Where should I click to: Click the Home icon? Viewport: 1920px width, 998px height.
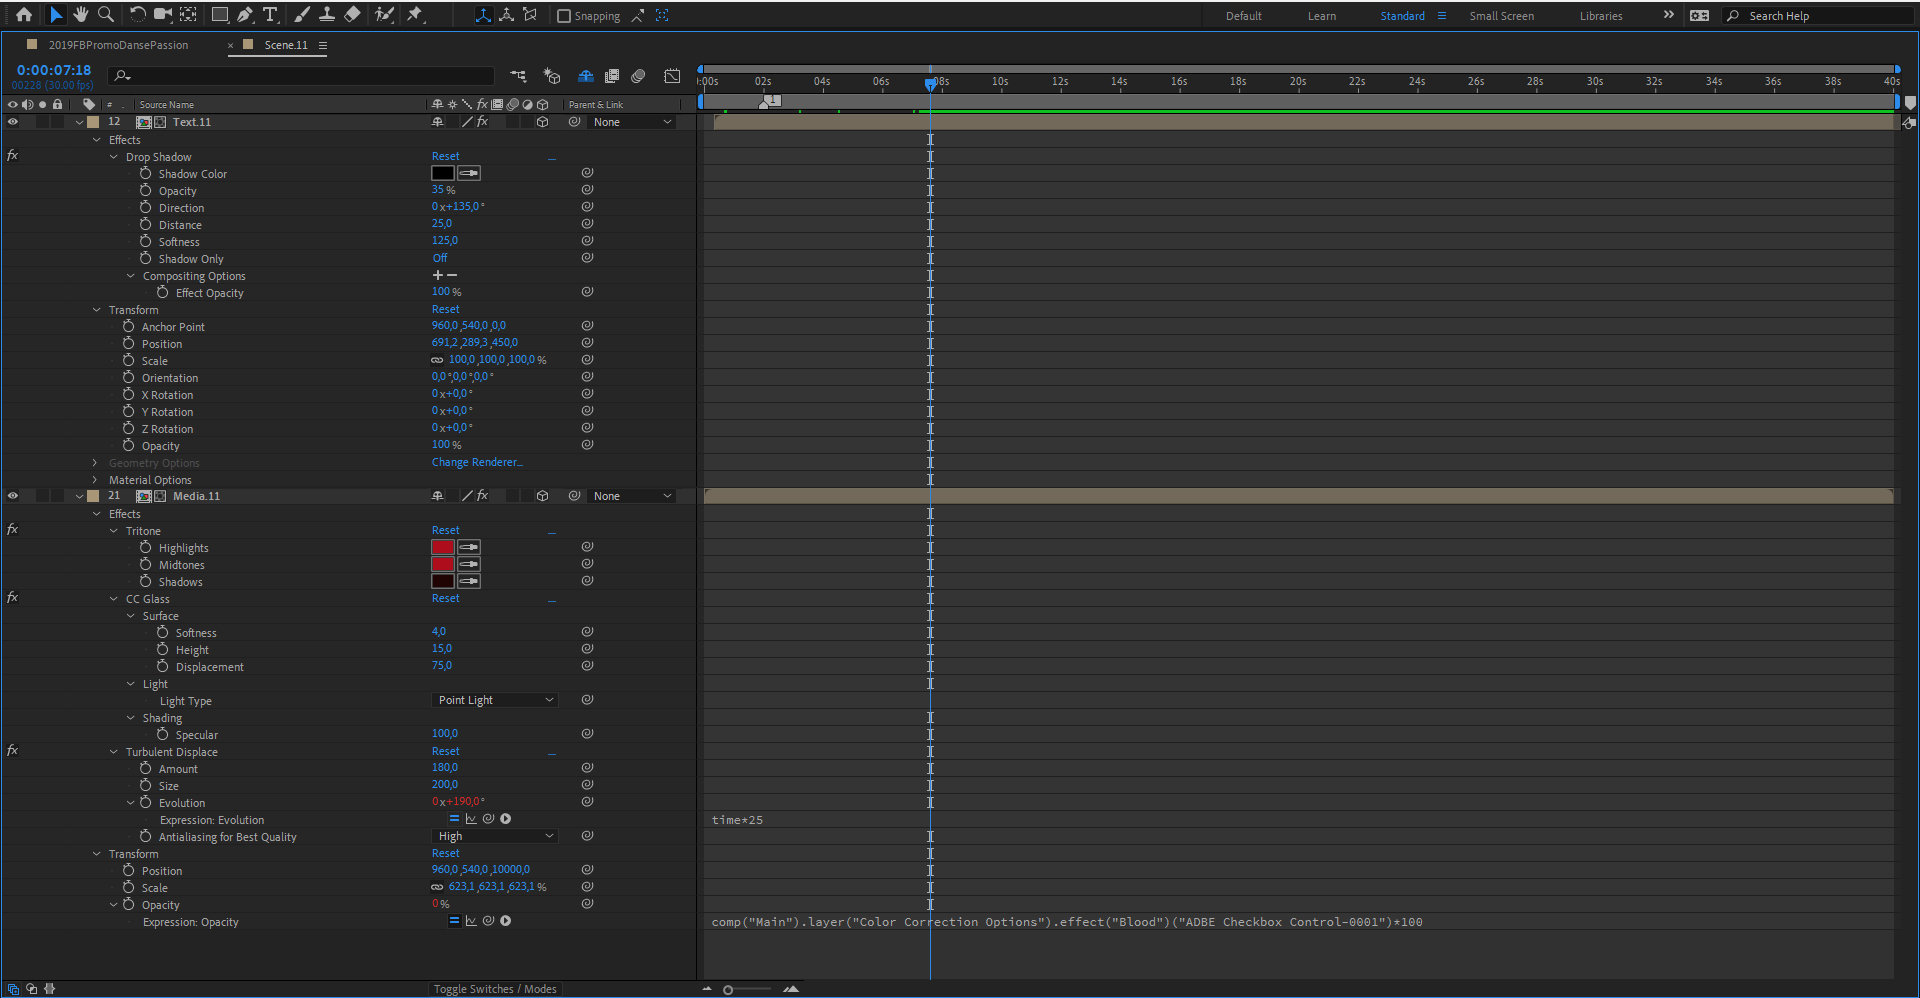click(x=24, y=15)
